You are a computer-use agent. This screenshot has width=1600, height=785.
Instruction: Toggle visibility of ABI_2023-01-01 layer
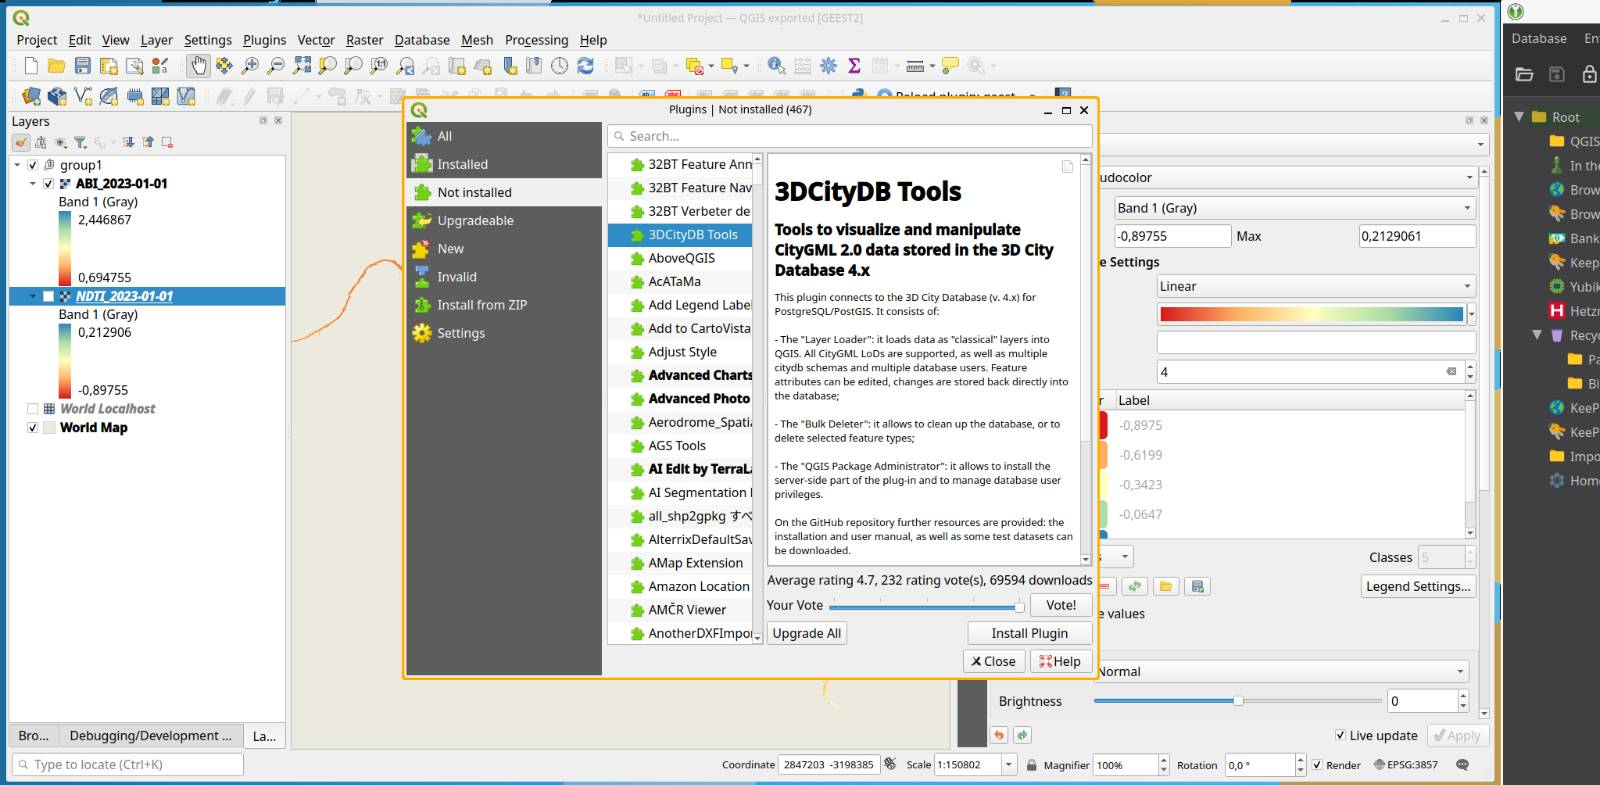(48, 184)
